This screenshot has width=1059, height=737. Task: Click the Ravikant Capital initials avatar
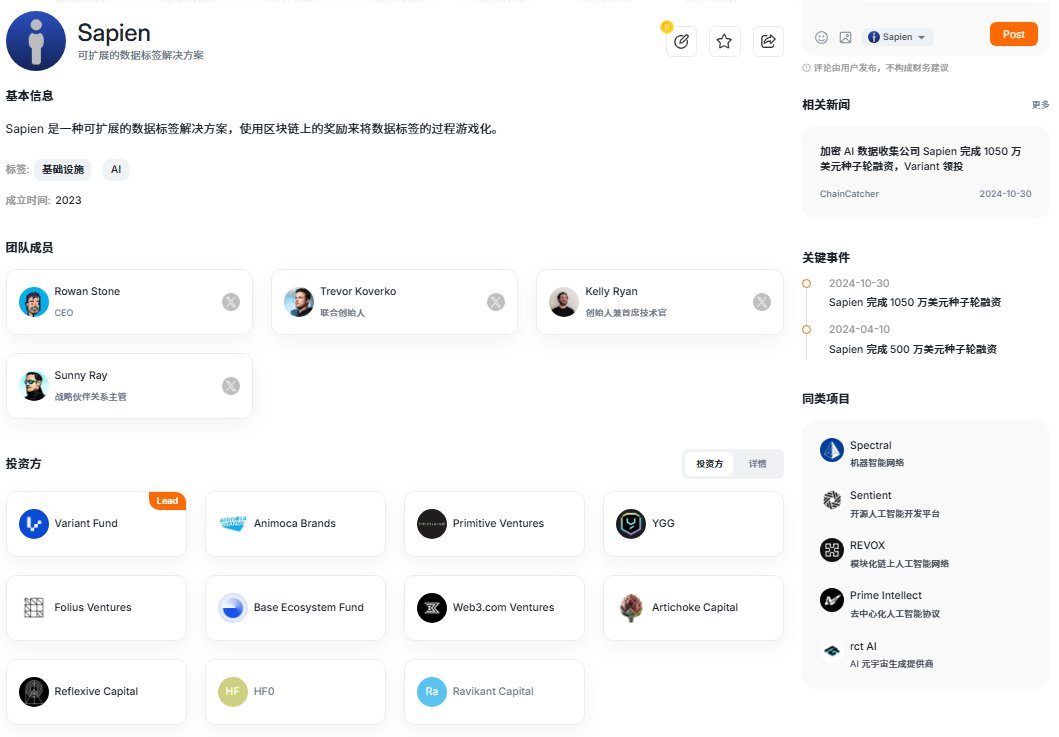432,692
